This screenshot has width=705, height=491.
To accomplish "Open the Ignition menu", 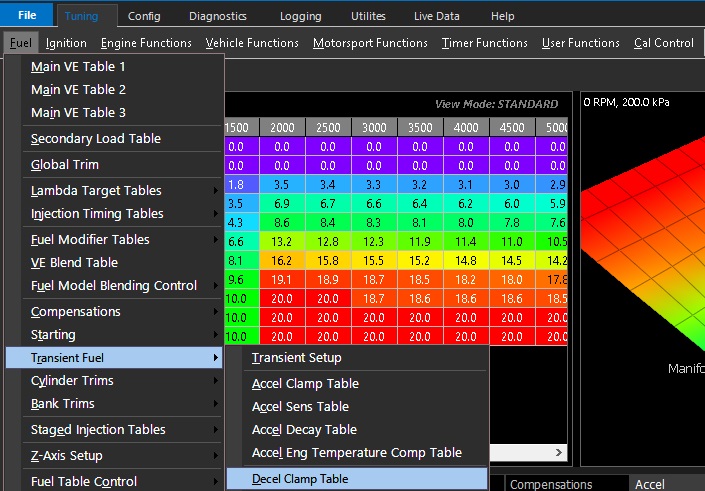I will tap(66, 43).
